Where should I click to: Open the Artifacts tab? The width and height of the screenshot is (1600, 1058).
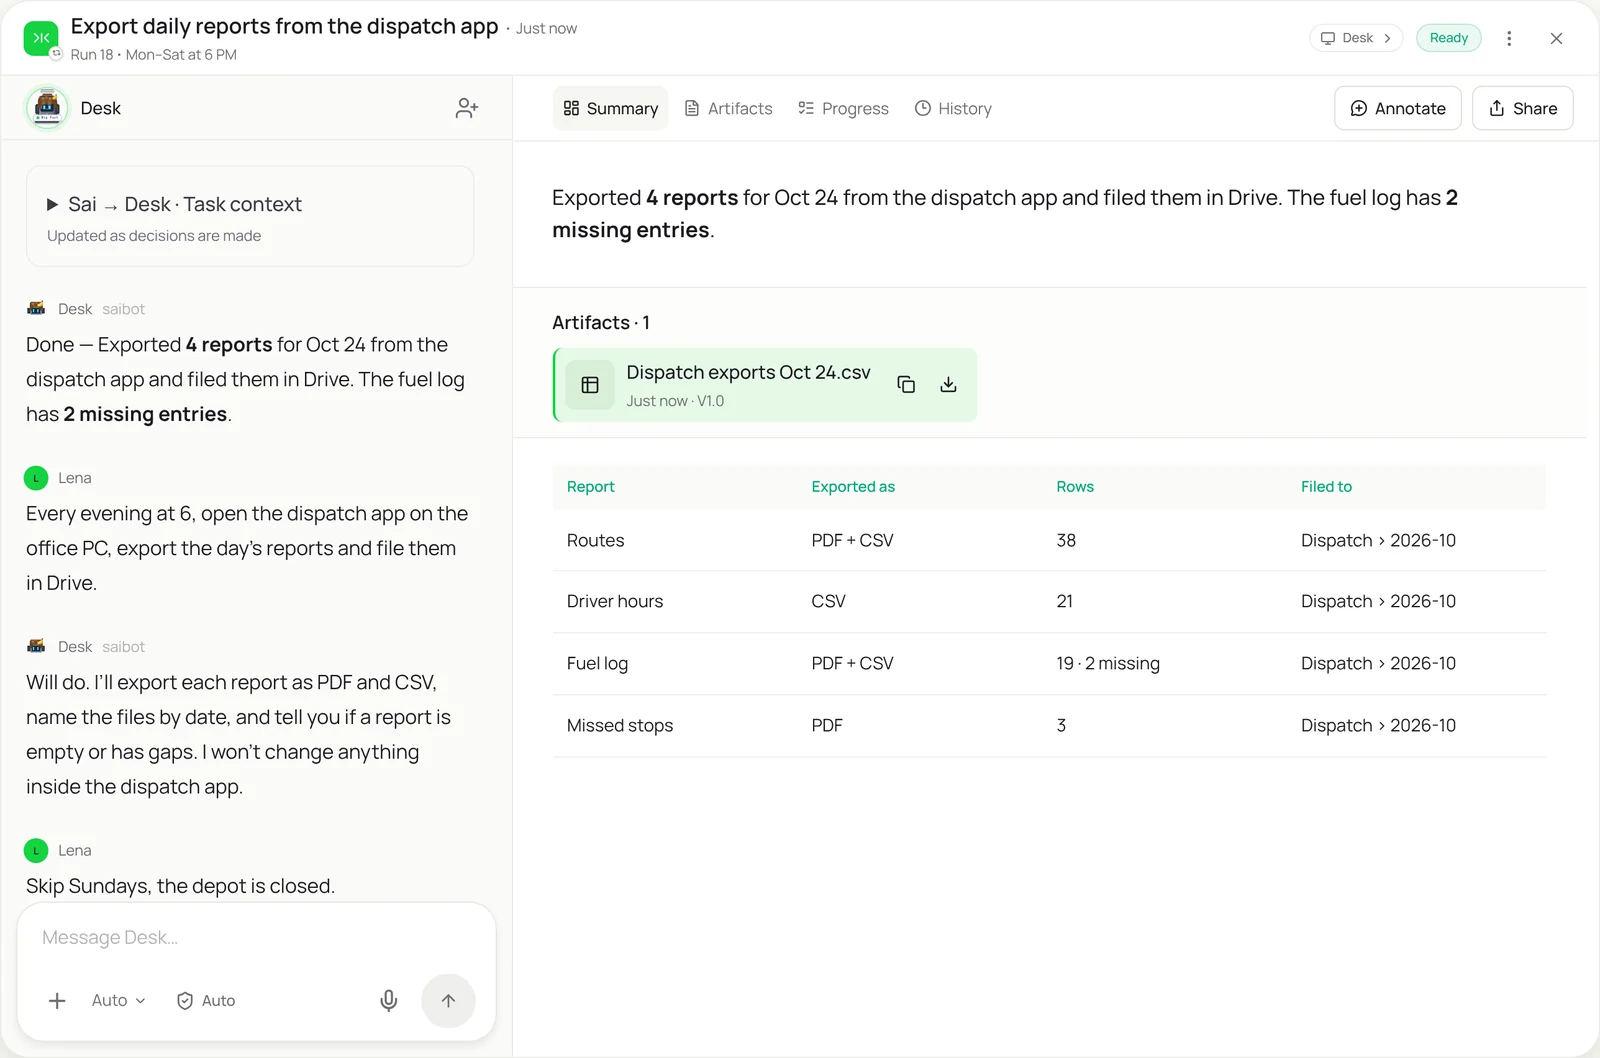[728, 108]
